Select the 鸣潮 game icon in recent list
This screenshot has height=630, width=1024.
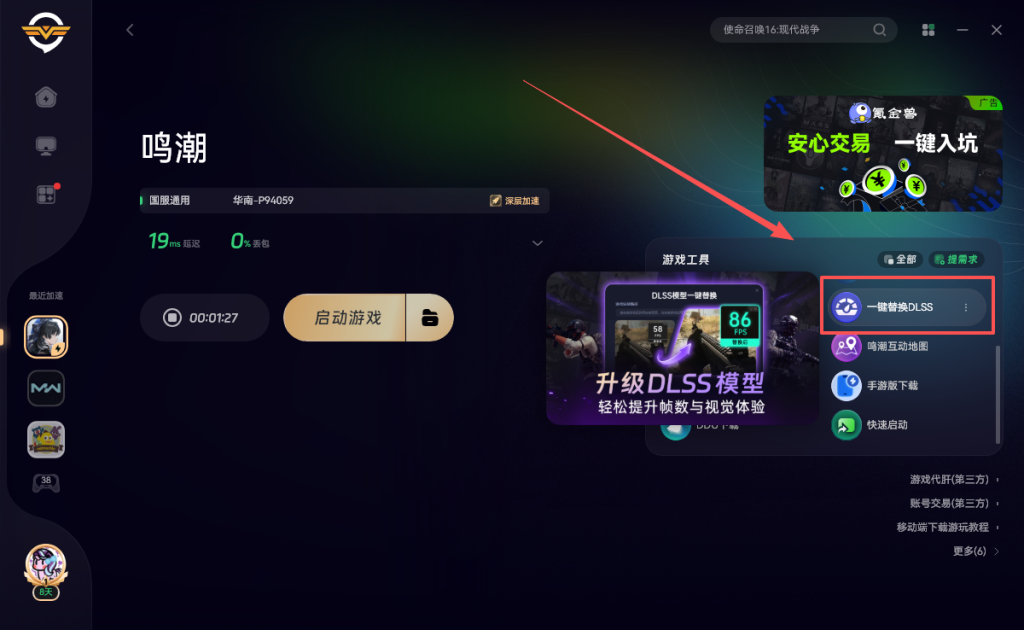(46, 337)
